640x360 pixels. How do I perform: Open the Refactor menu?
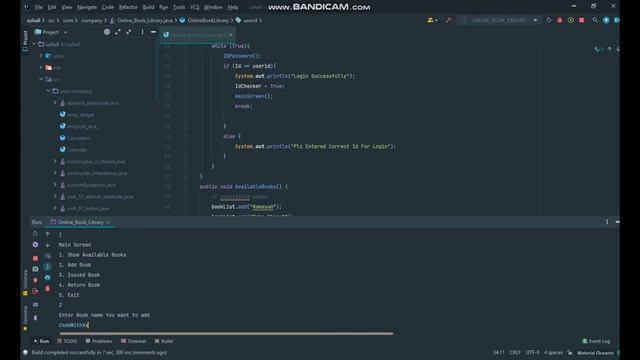(x=128, y=7)
